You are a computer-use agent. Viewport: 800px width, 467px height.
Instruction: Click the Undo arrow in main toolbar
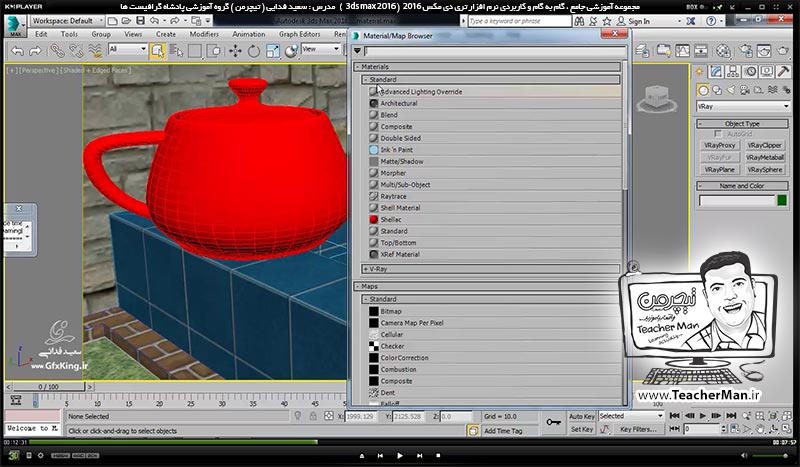(17, 51)
